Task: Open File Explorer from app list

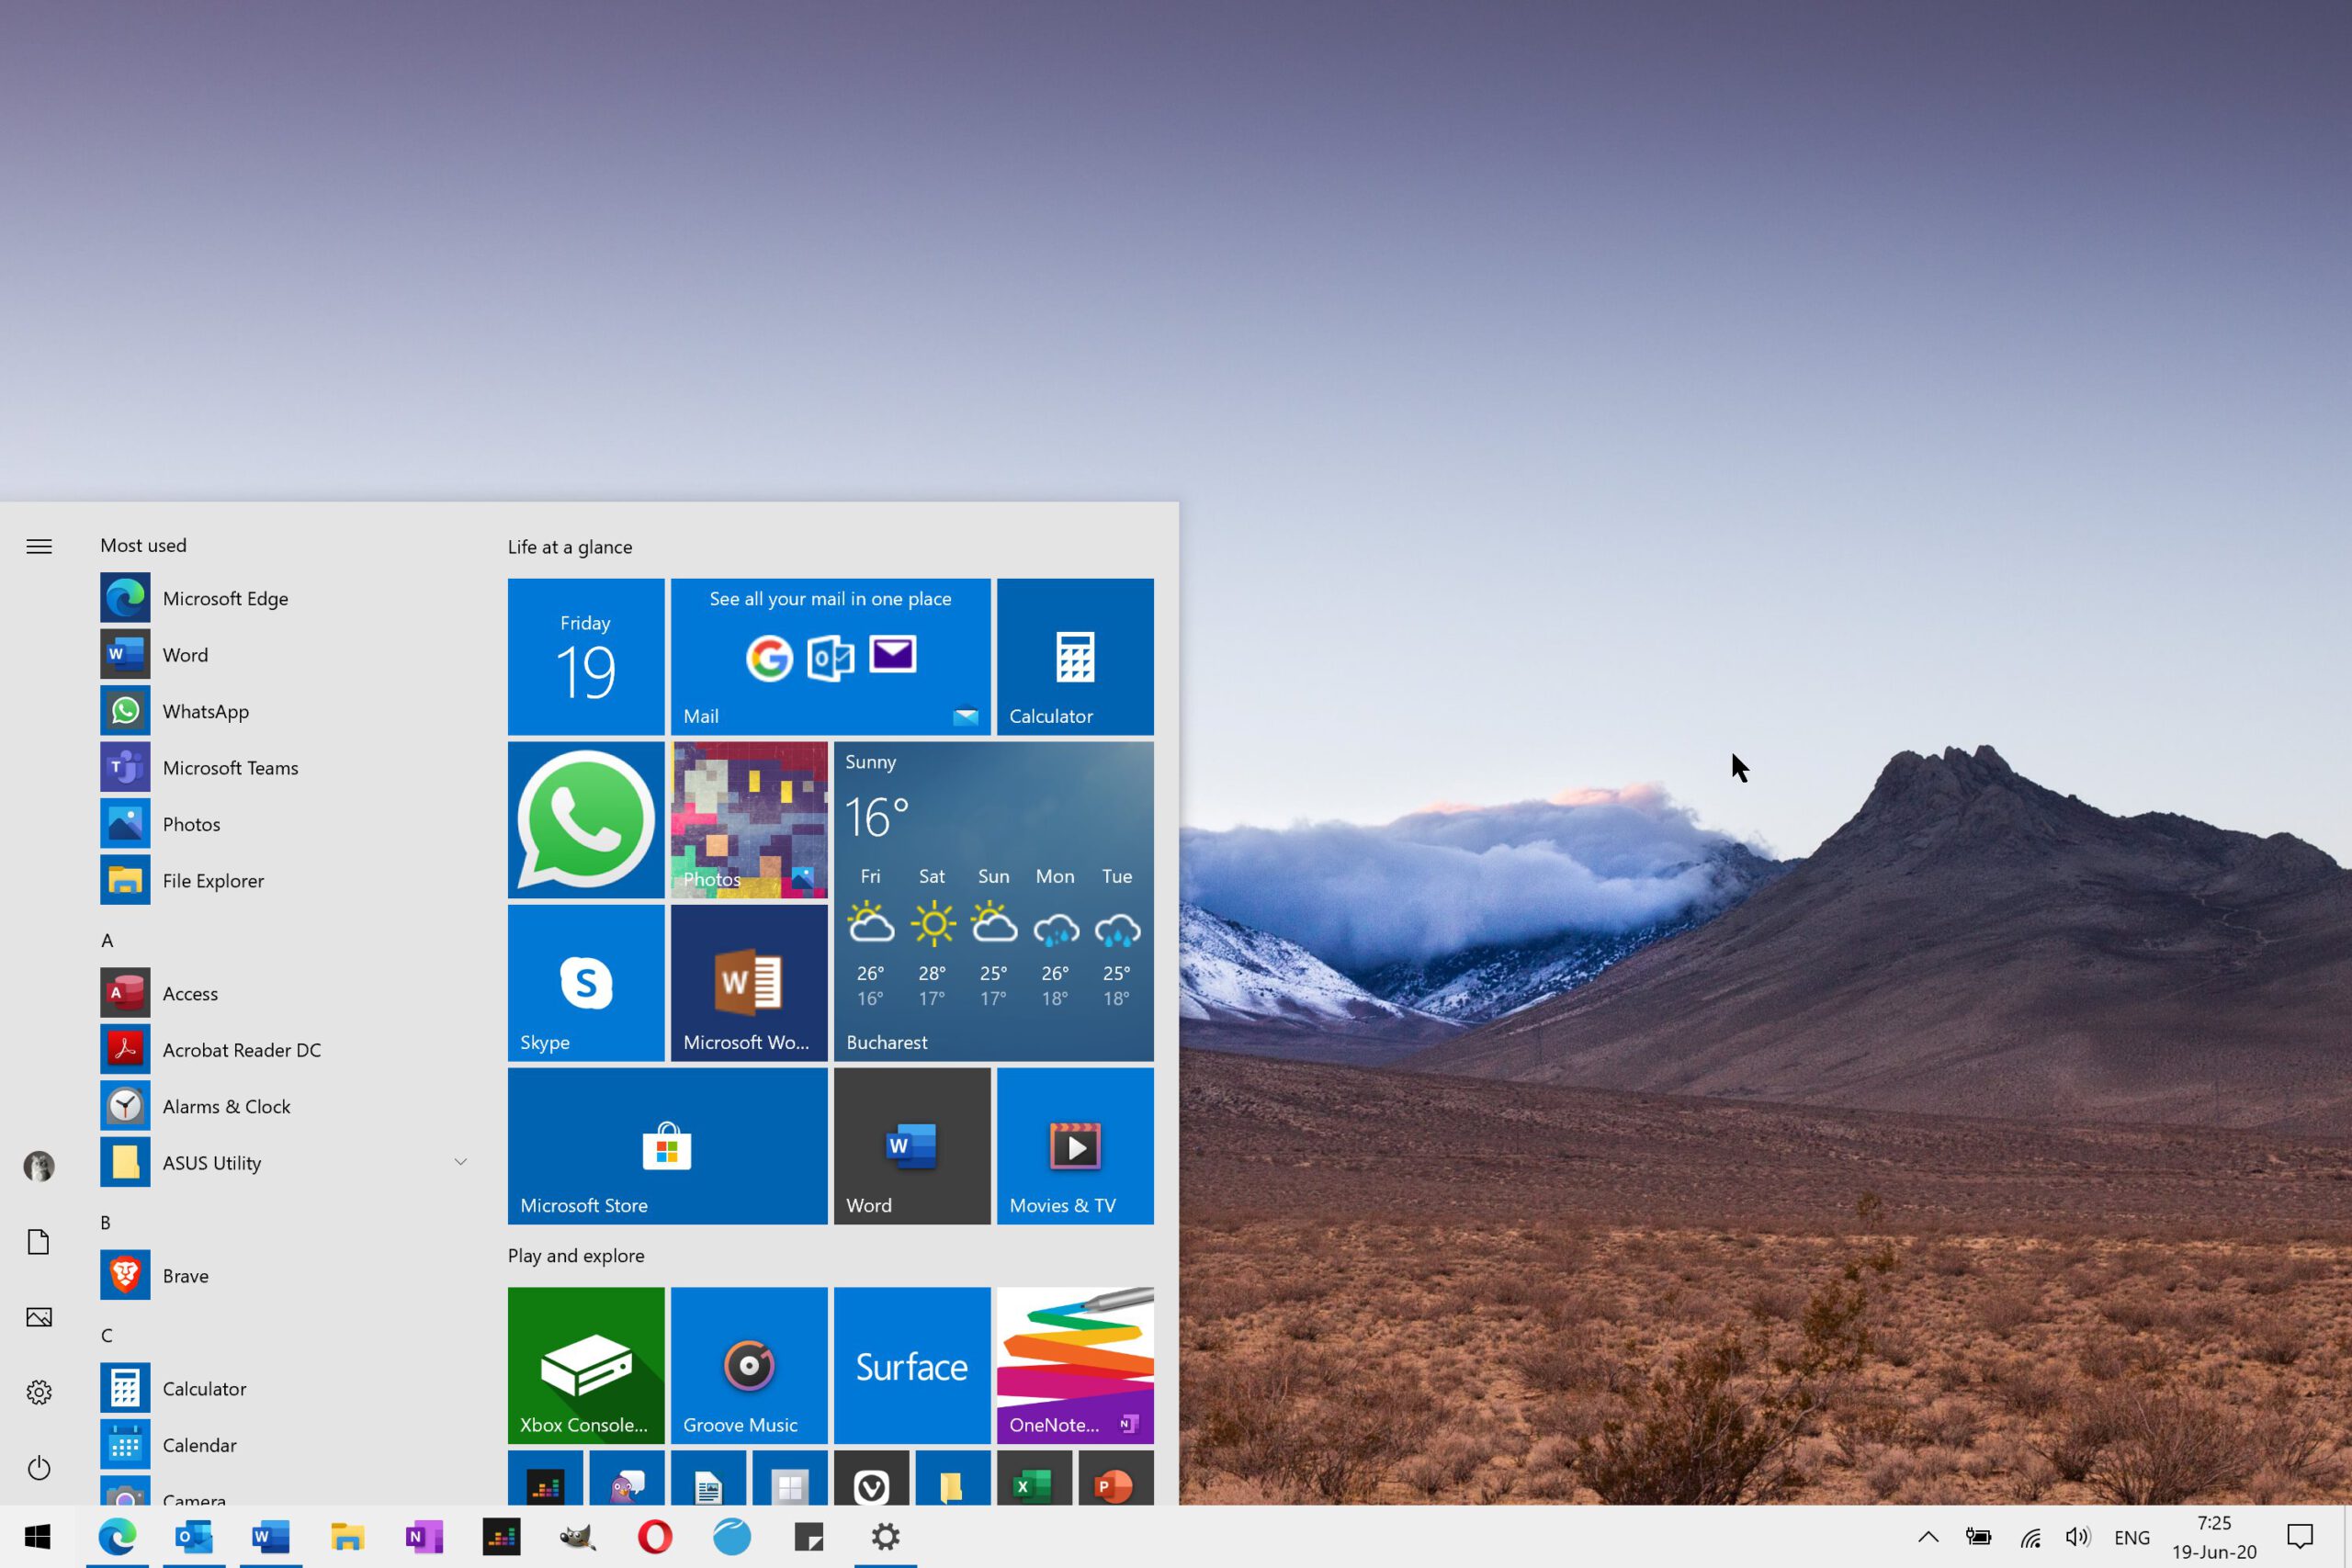Action: [x=285, y=881]
